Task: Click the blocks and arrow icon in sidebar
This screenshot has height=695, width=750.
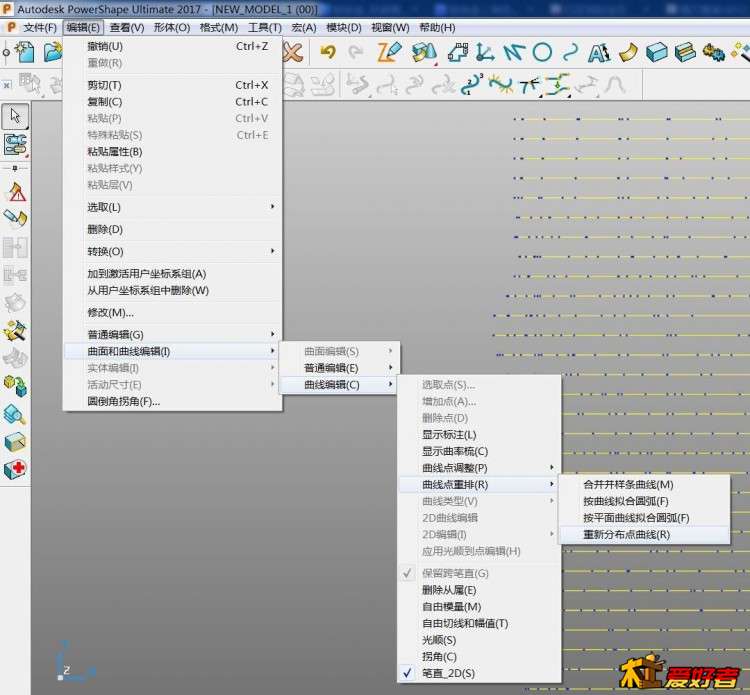Action: 15,386
